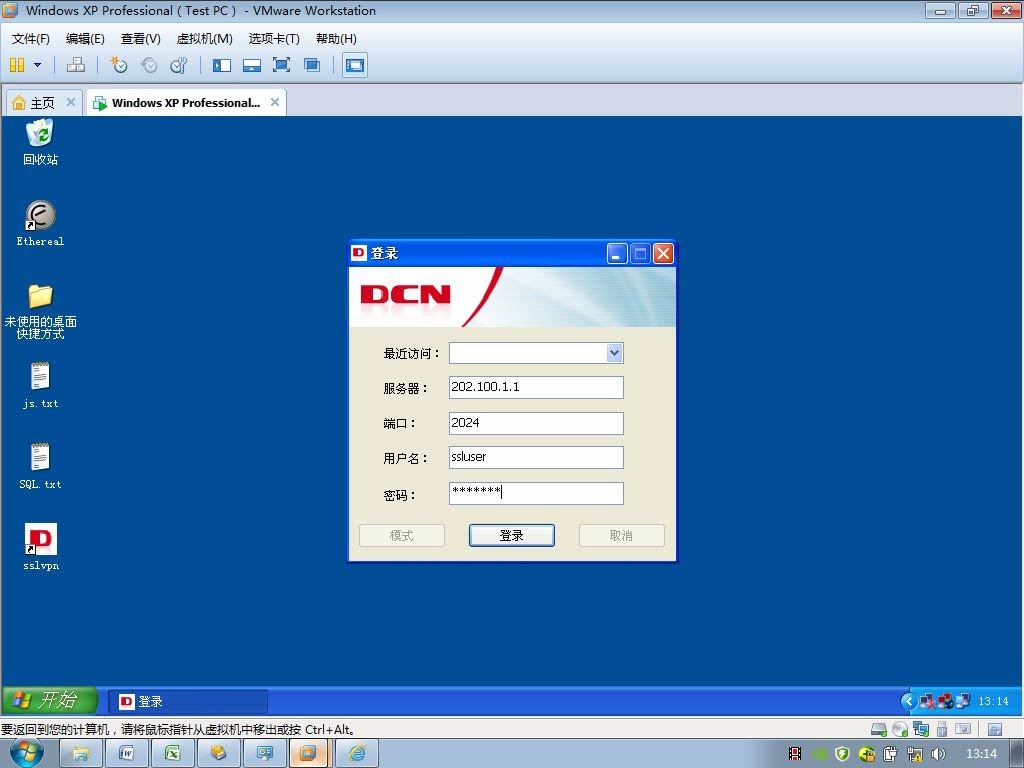Select the js.txt file icon
Screen dimensions: 1024x768
click(40, 385)
